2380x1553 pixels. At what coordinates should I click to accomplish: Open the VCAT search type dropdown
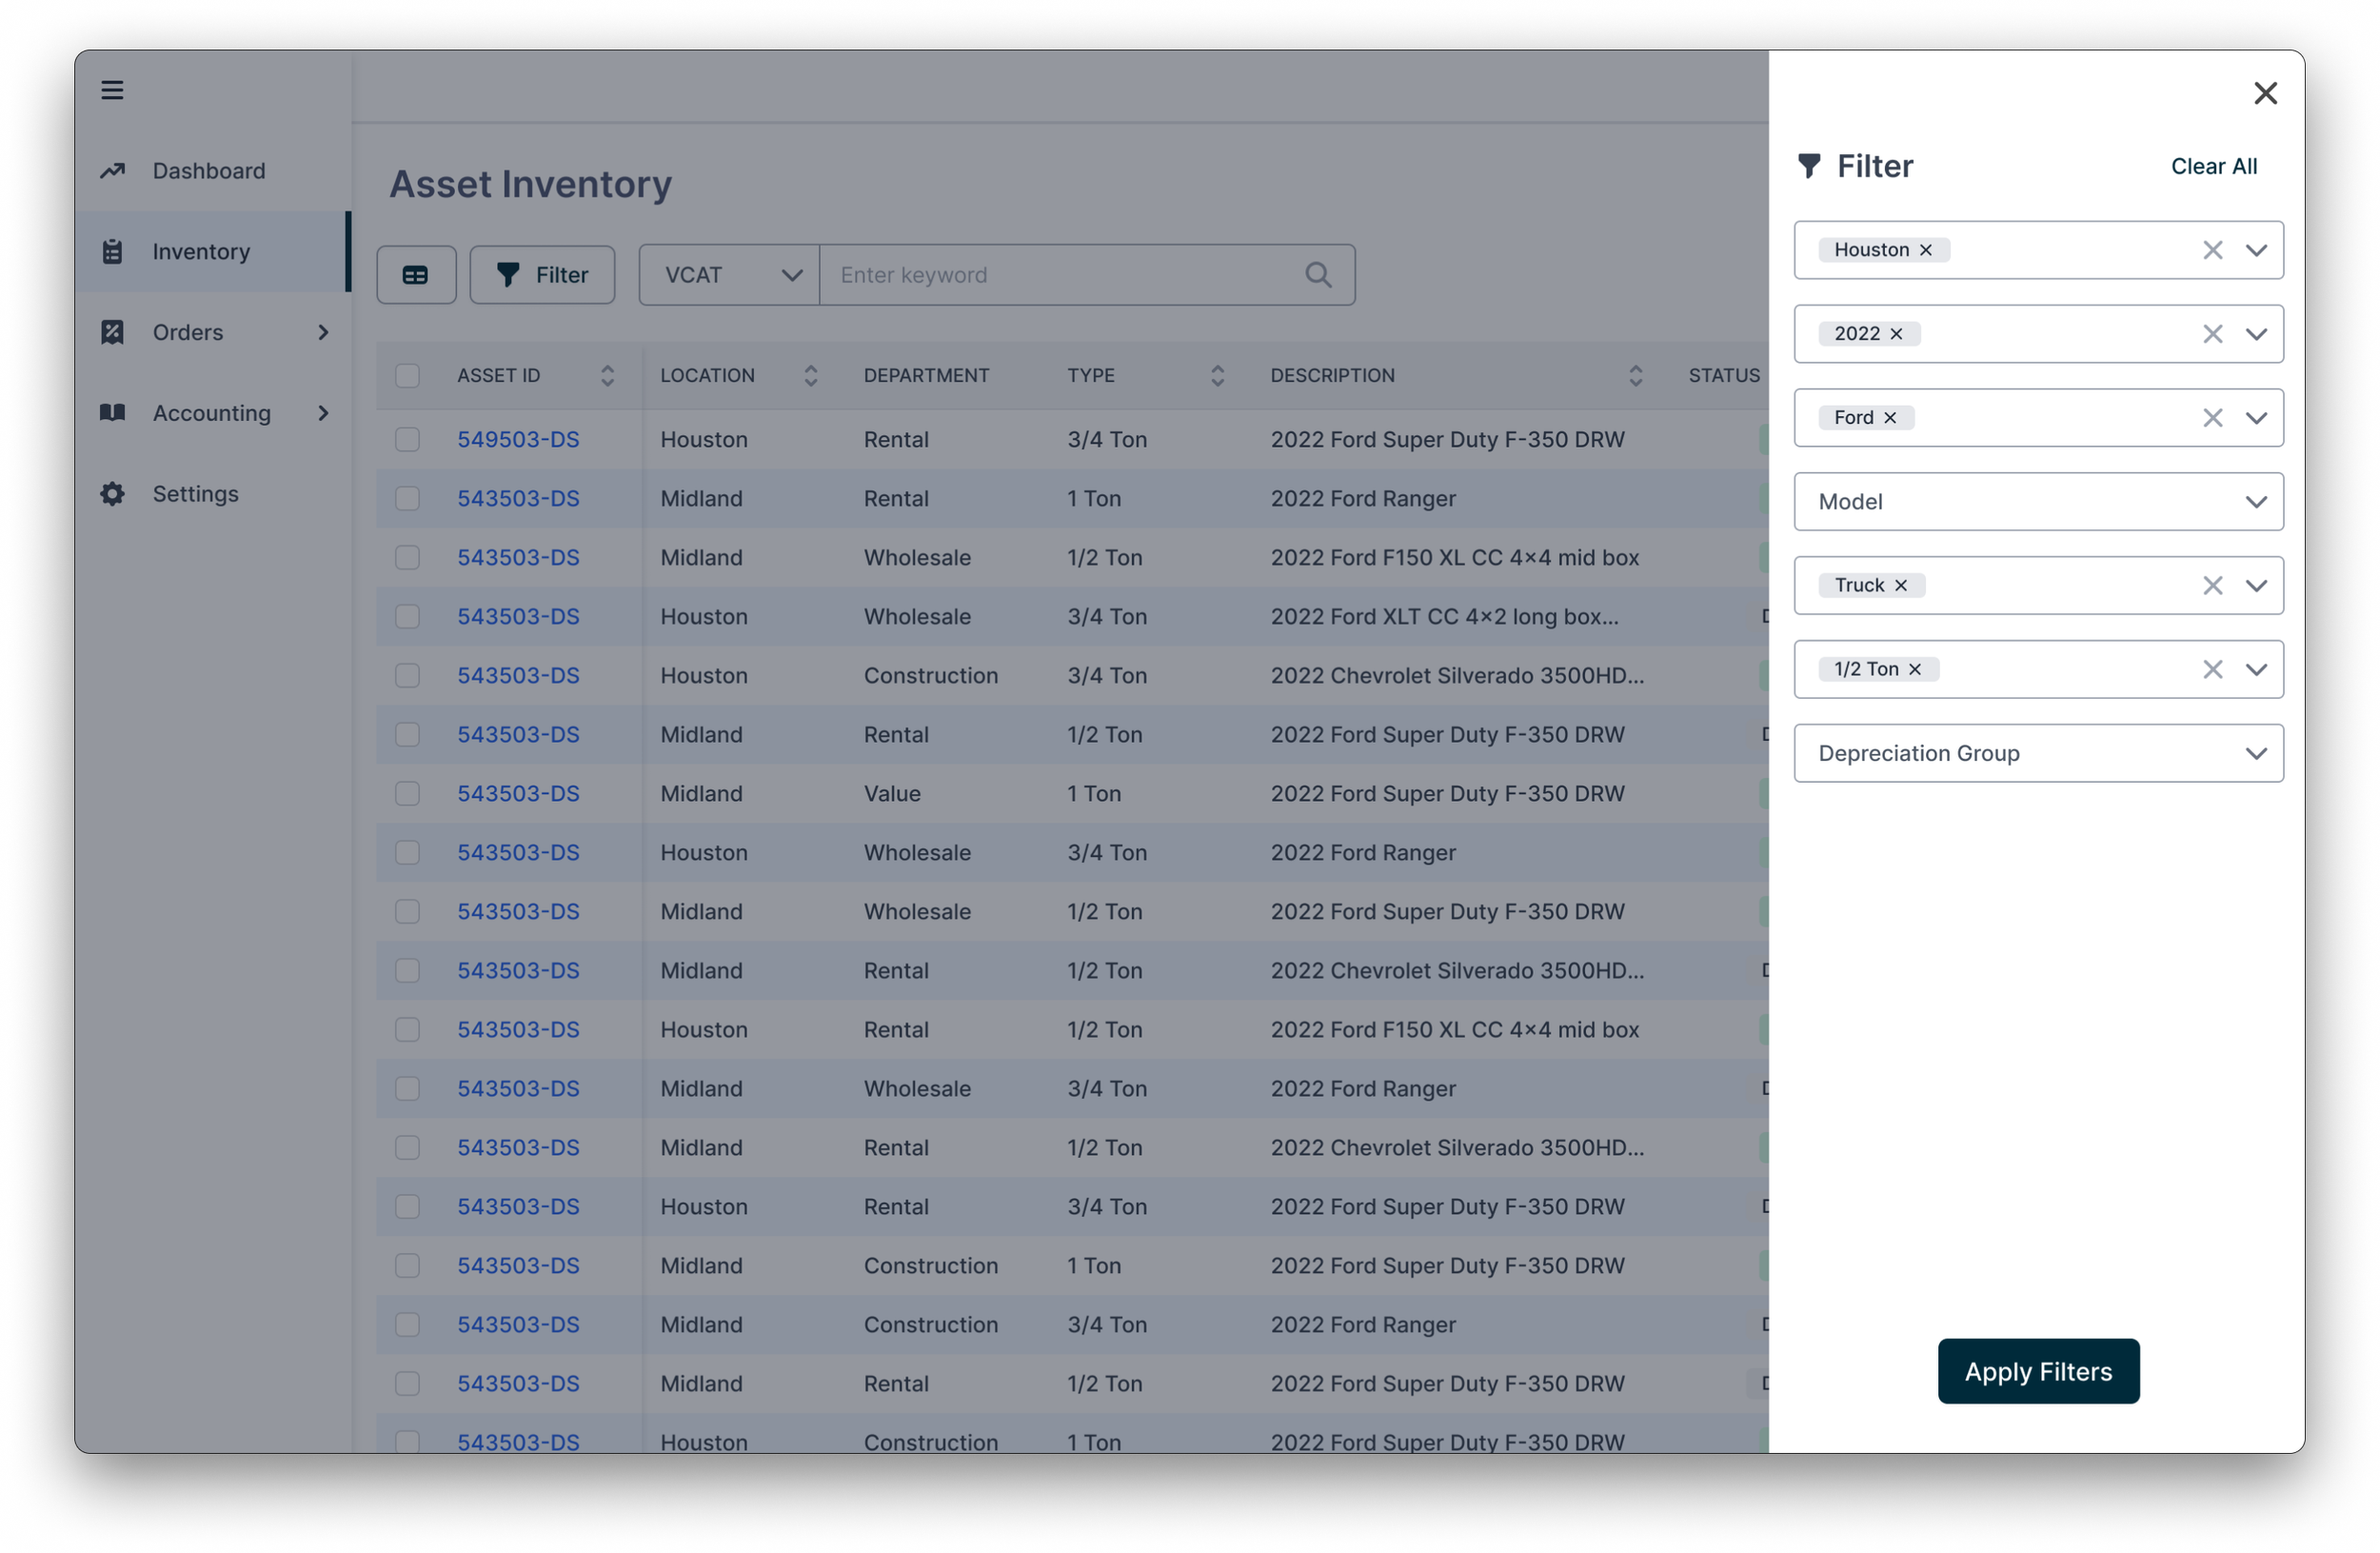point(730,275)
